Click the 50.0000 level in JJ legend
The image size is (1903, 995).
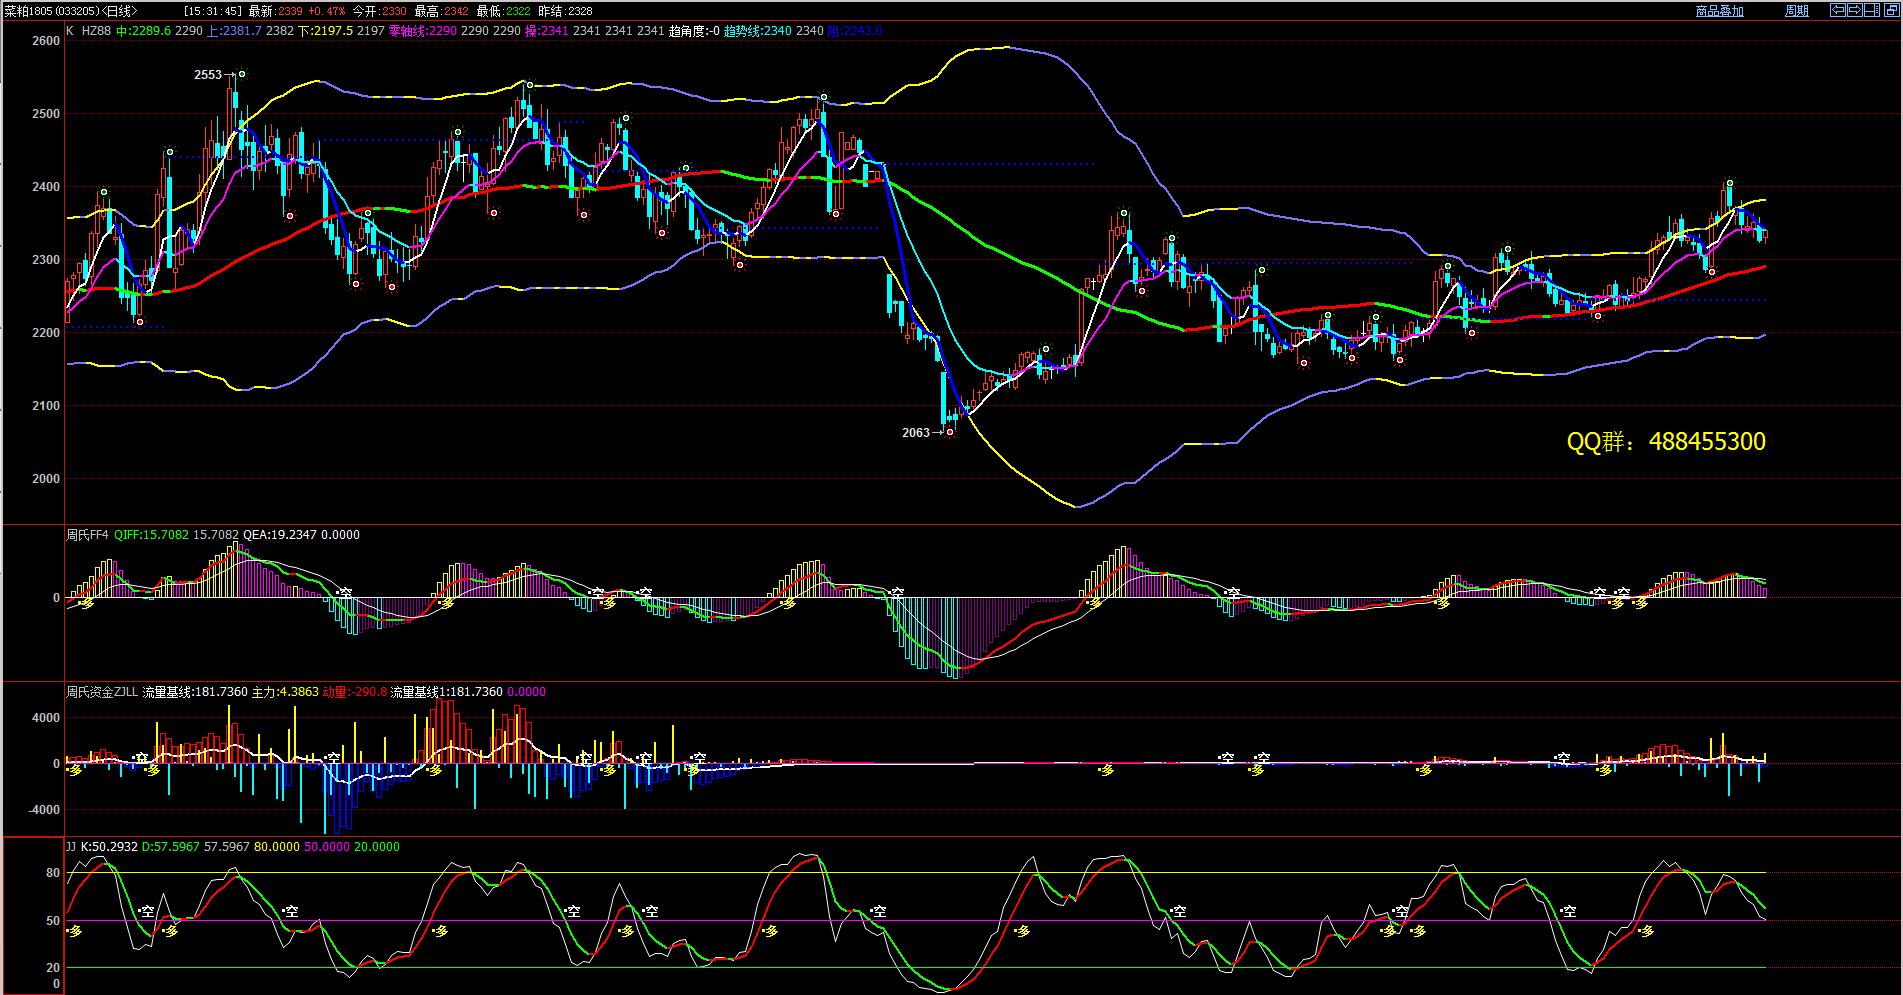326,847
